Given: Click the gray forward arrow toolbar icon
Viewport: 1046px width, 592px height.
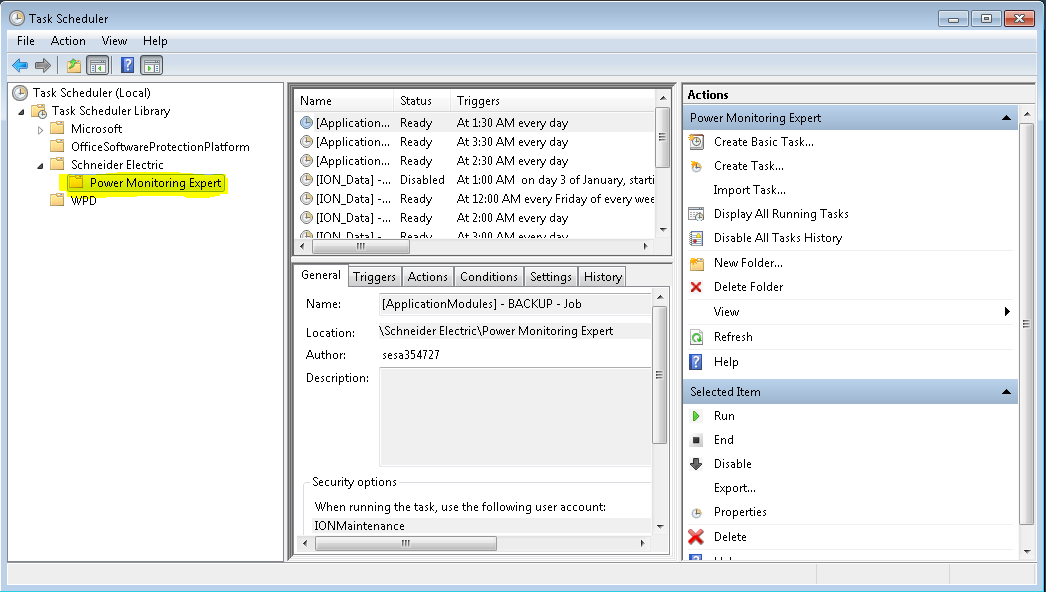Looking at the screenshot, I should [43, 65].
